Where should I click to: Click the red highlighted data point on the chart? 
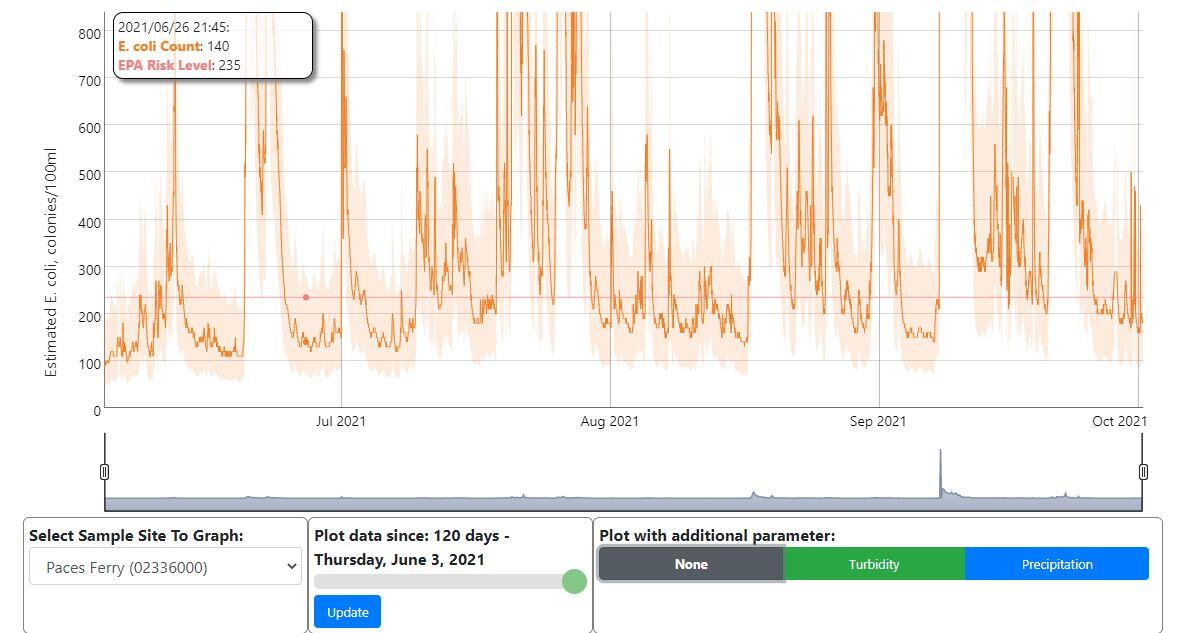click(x=305, y=297)
